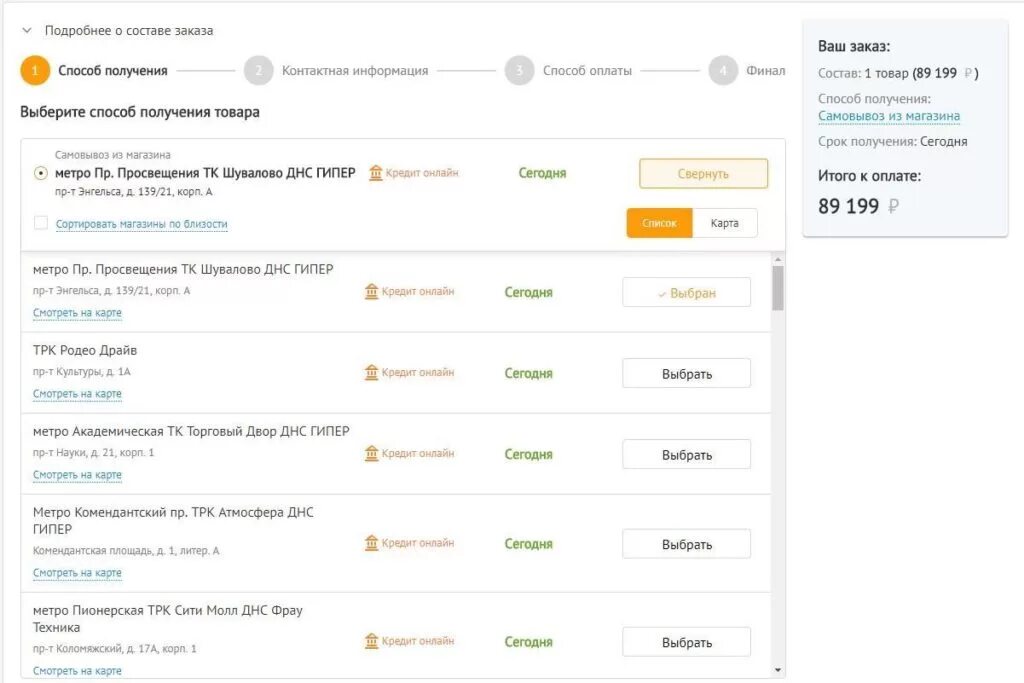Enable sort stores by proximity checkbox
Screen dimensions: 1024x683
[x=41, y=223]
